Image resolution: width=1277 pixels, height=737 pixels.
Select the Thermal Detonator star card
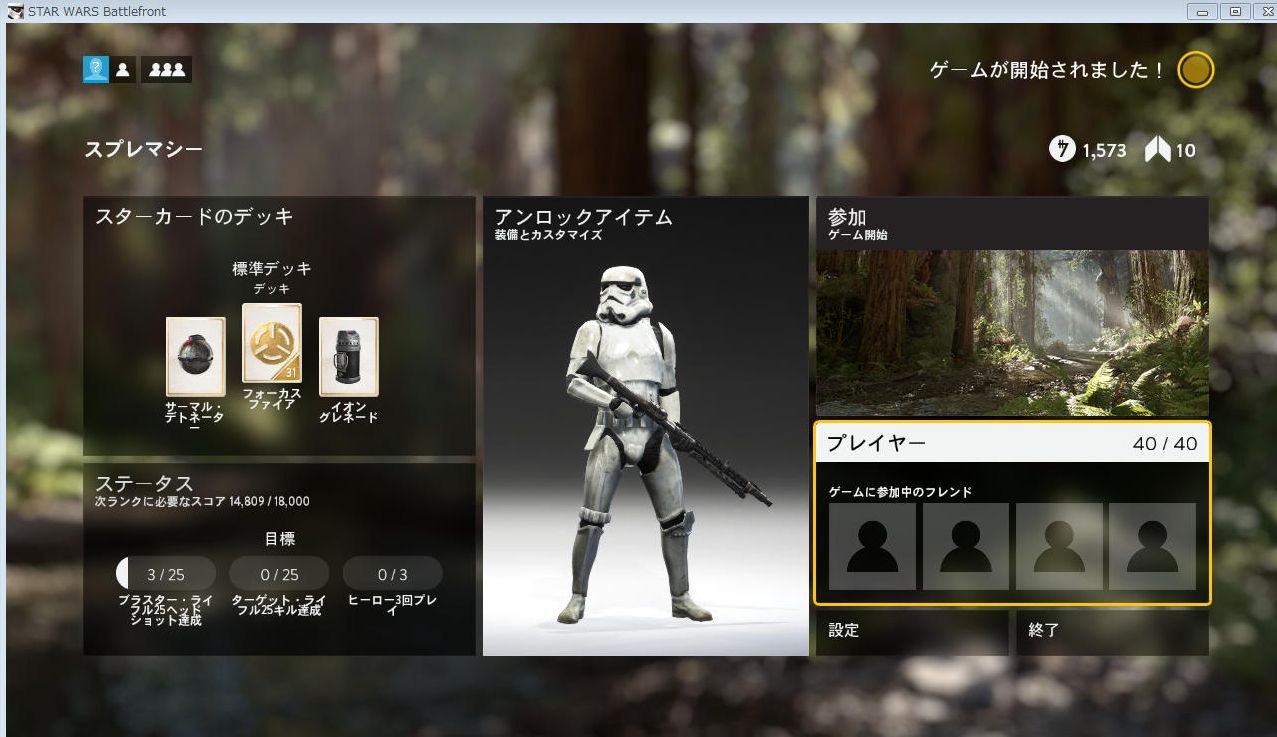pyautogui.click(x=195, y=356)
